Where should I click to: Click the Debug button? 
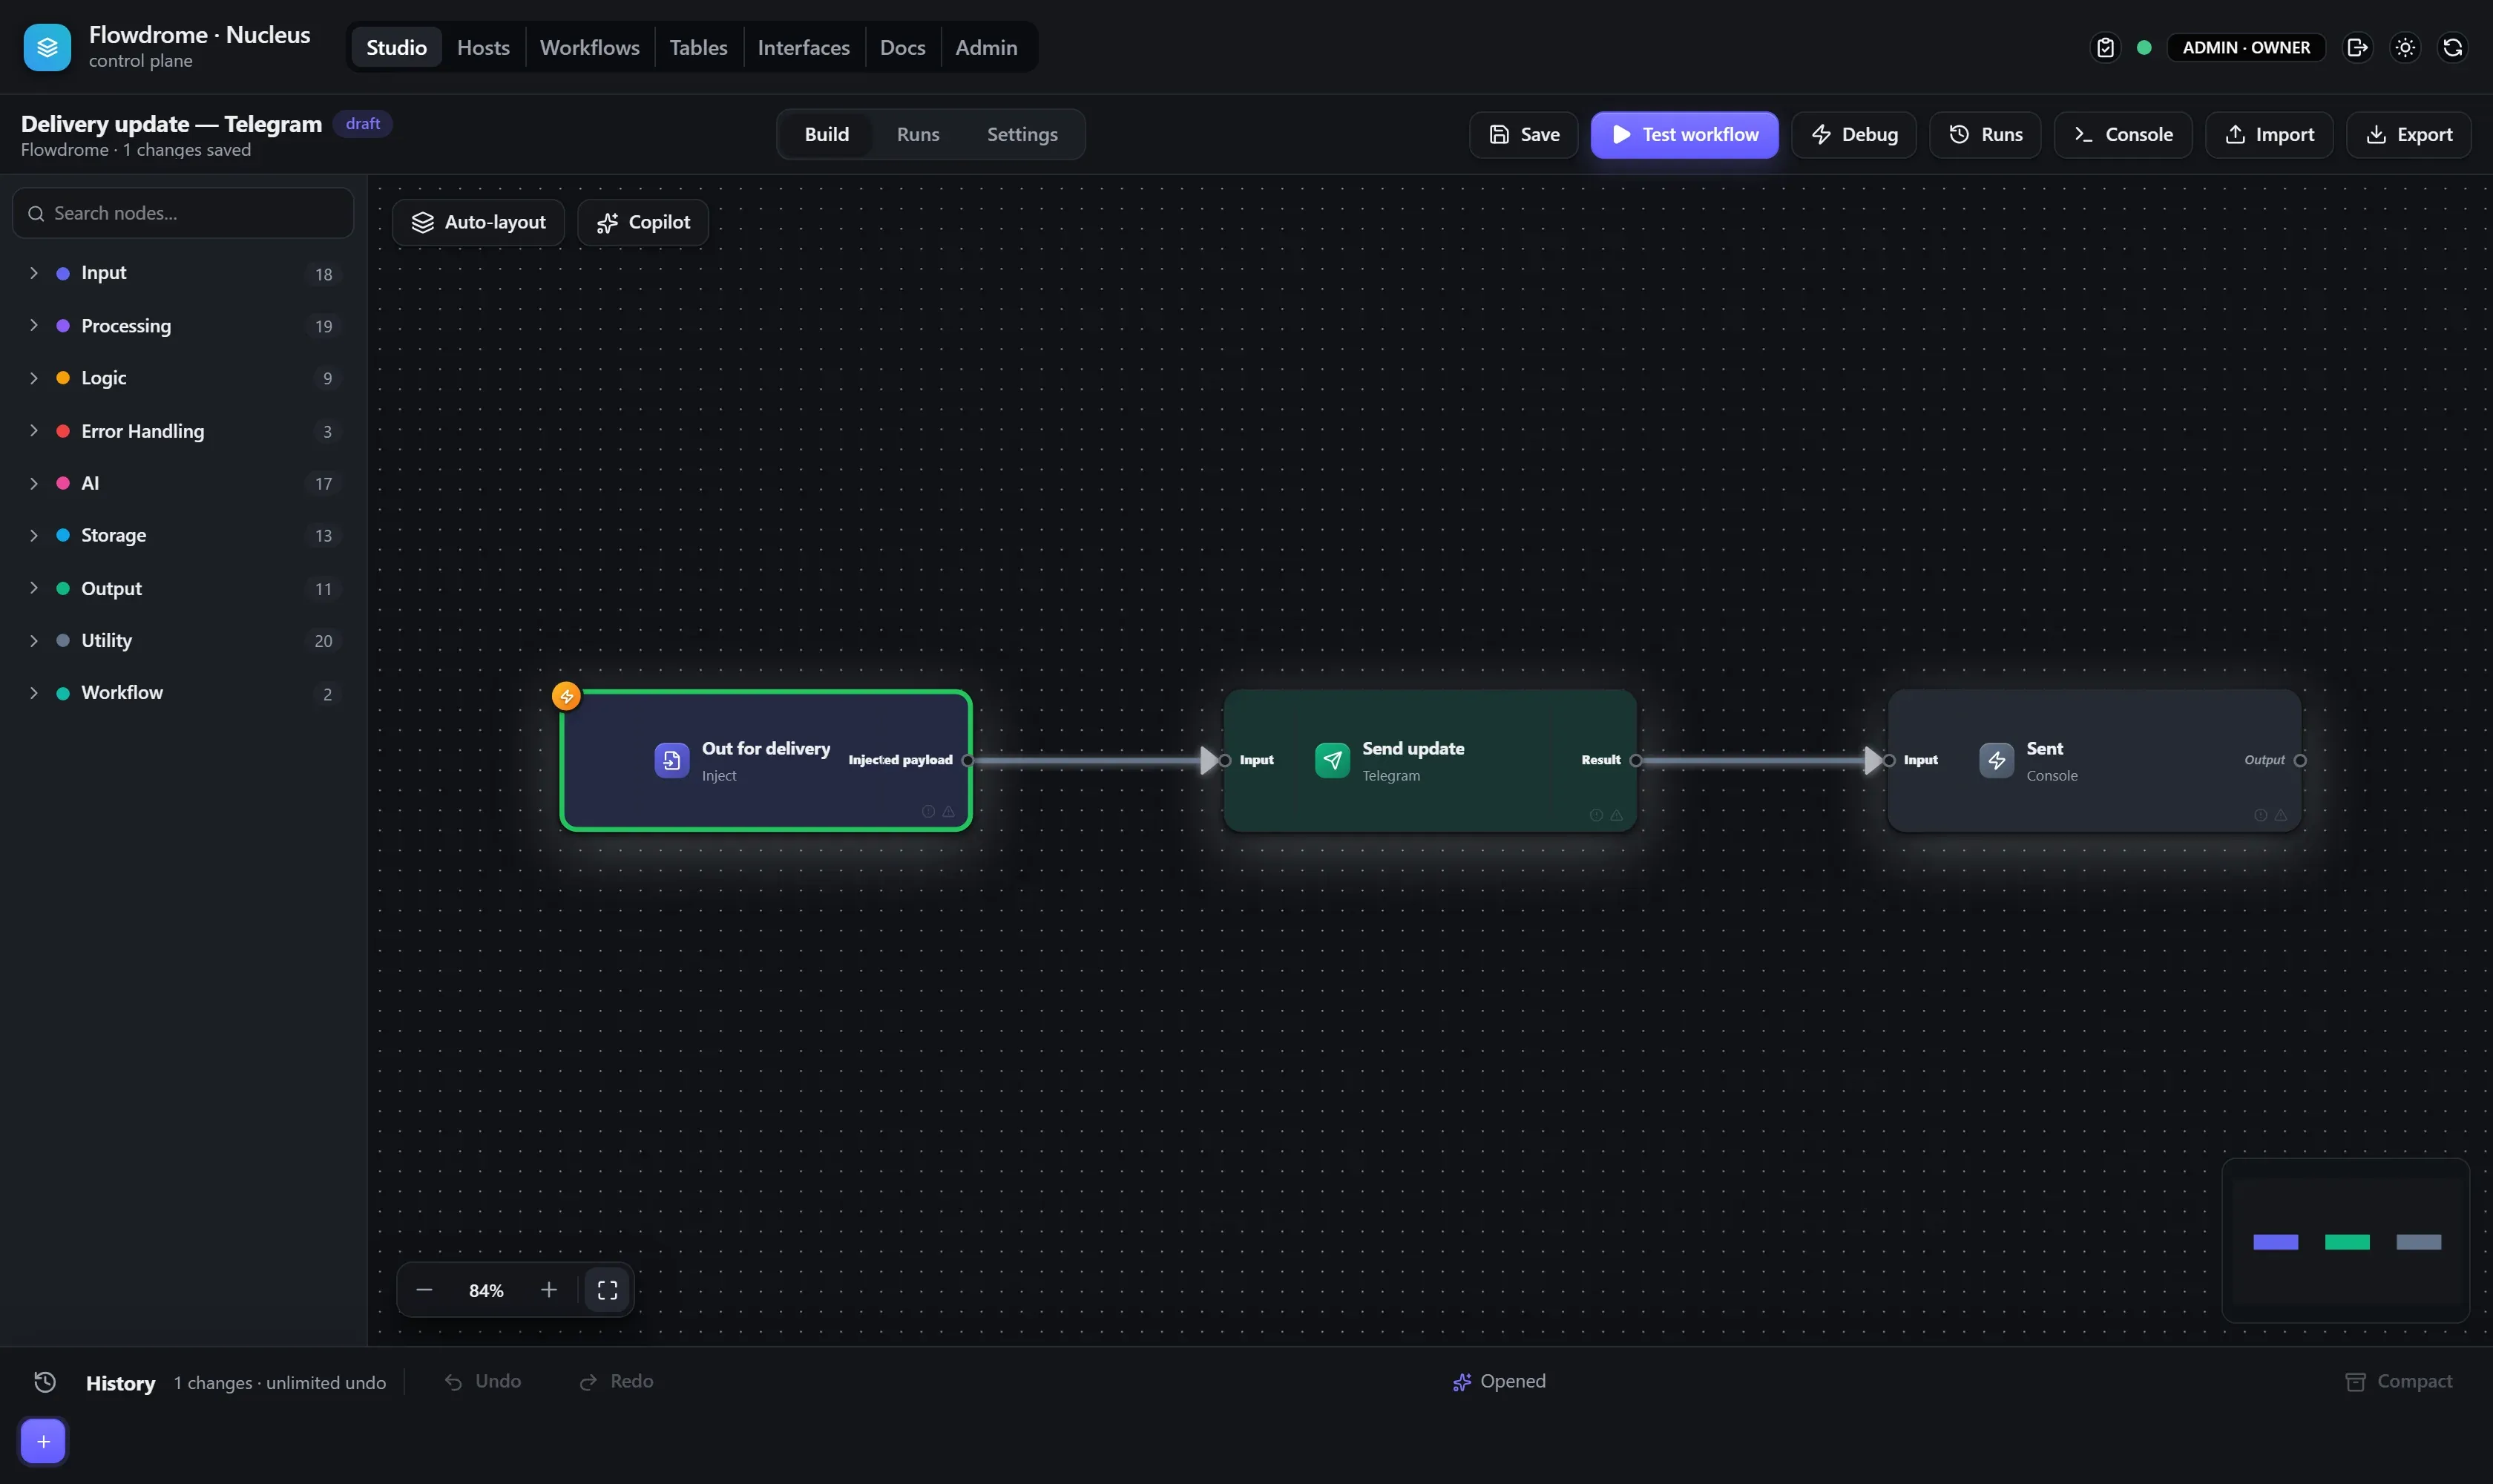1853,134
